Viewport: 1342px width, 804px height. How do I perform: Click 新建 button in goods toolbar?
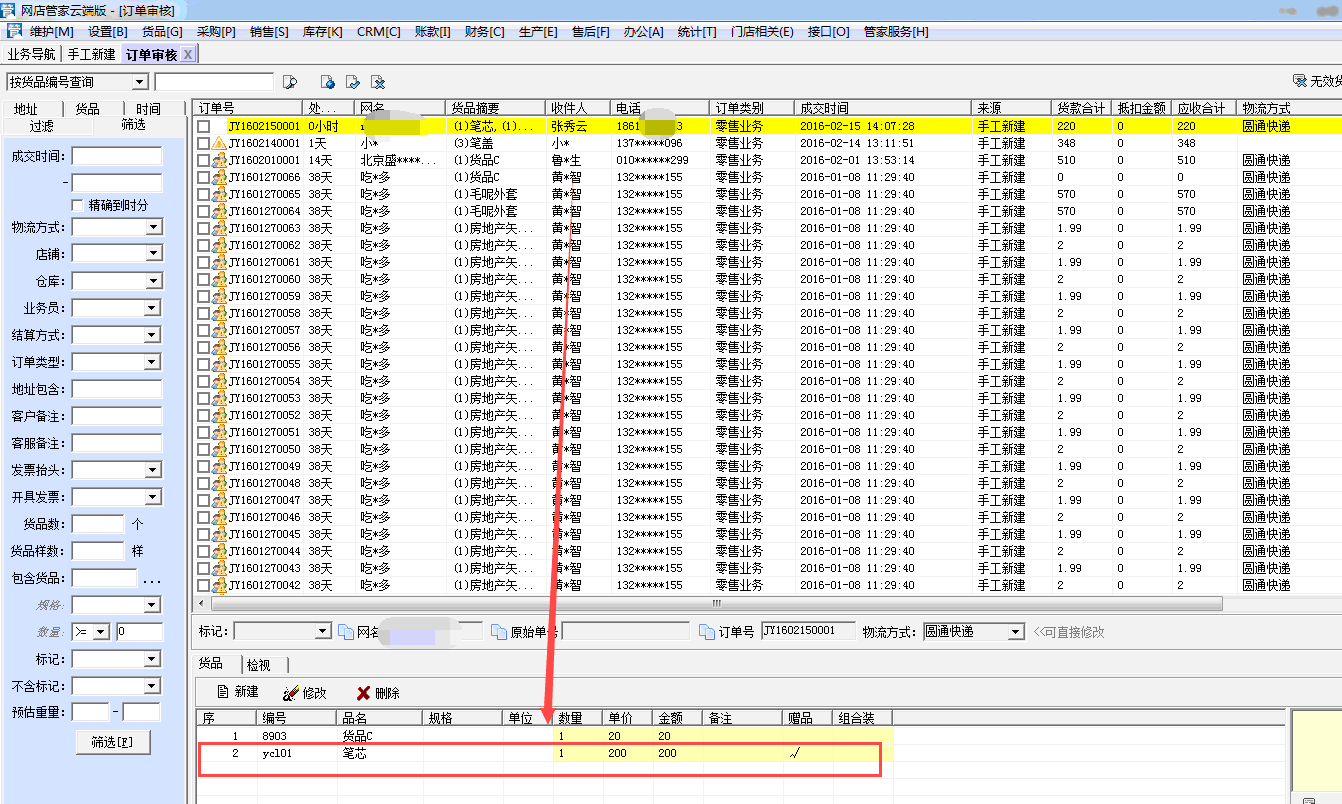point(237,692)
